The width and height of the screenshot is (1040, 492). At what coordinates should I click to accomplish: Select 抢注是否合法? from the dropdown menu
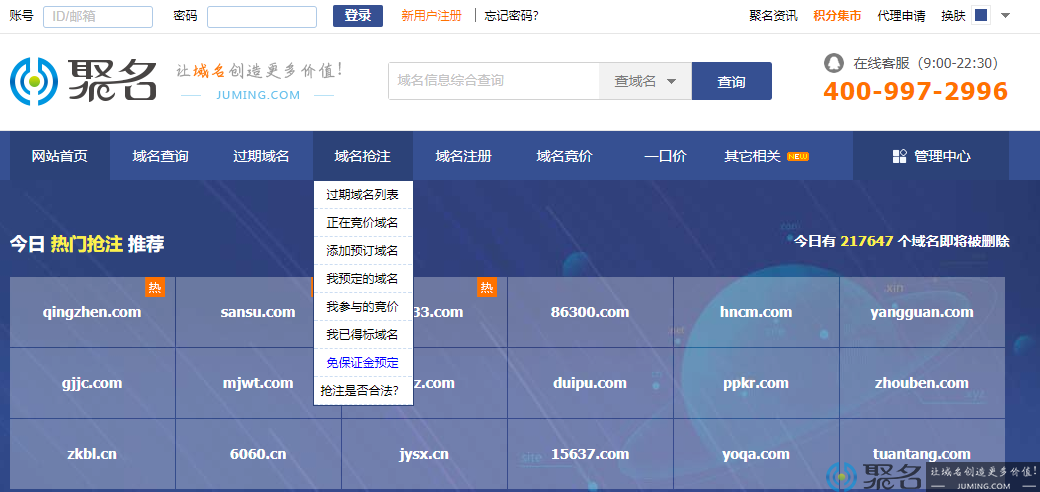[363, 391]
